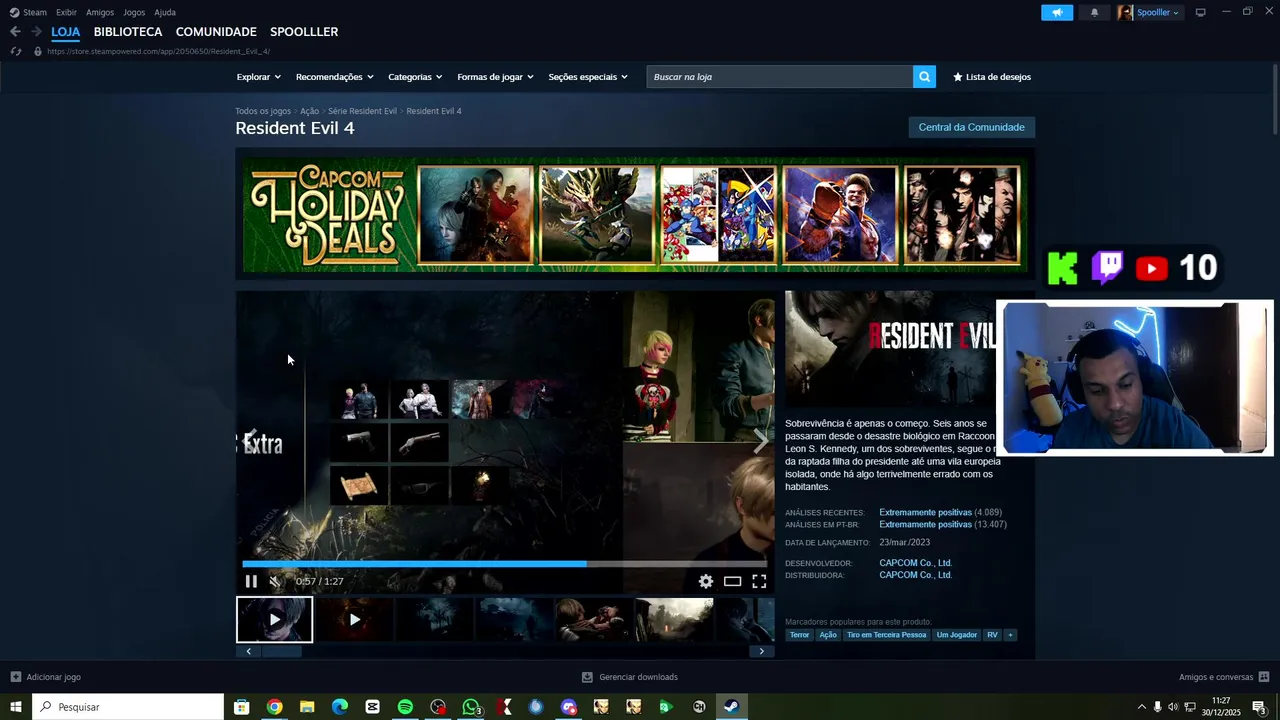Go to next media with right arrow overlay

click(761, 441)
